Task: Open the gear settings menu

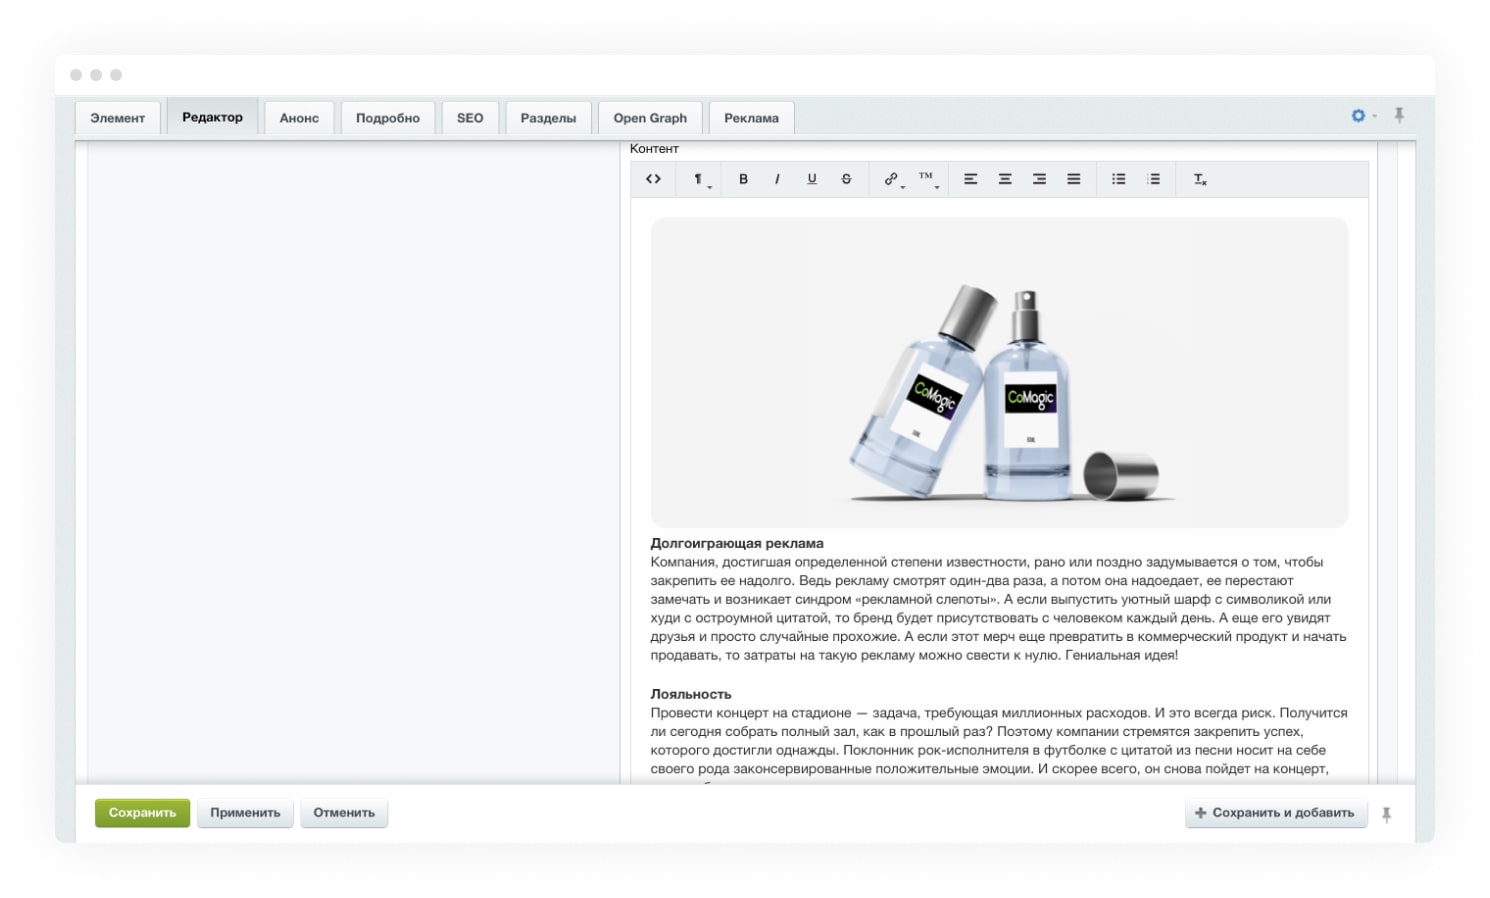Action: (x=1363, y=116)
